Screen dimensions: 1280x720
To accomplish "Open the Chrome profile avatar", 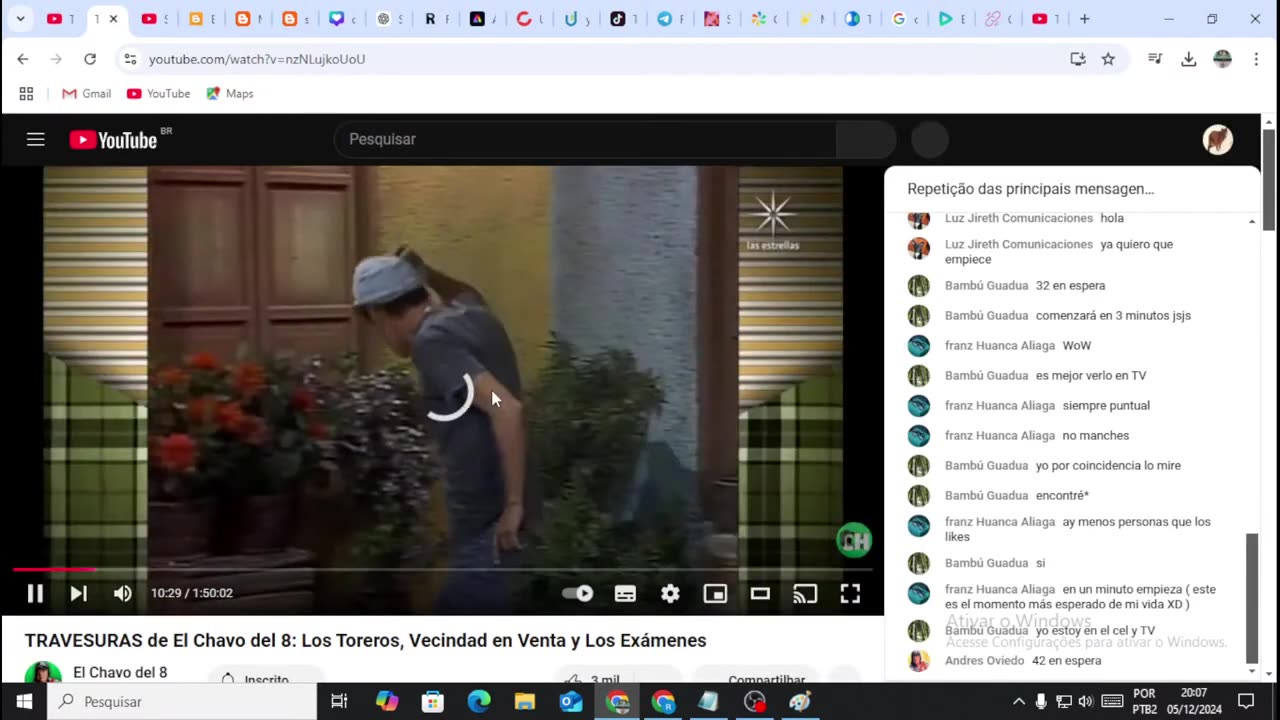I will [1222, 59].
